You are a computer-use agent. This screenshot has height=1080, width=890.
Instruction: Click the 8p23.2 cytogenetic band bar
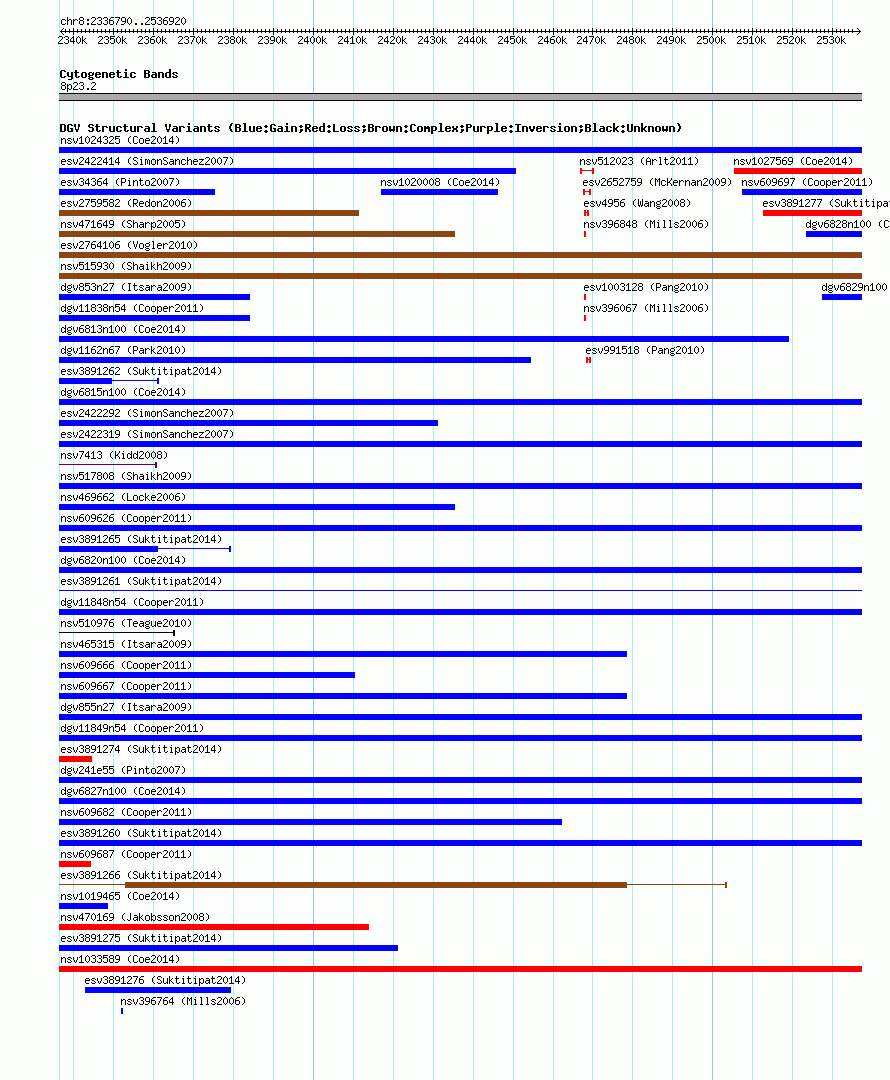pyautogui.click(x=460, y=97)
